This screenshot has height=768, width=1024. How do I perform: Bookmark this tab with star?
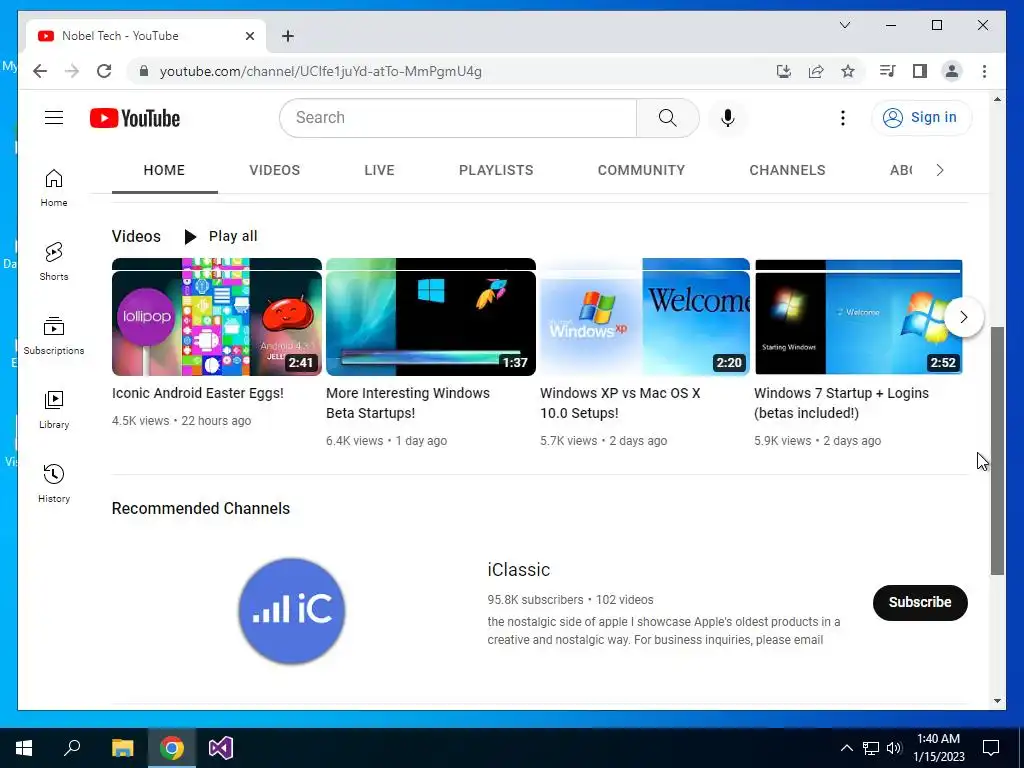pyautogui.click(x=848, y=71)
